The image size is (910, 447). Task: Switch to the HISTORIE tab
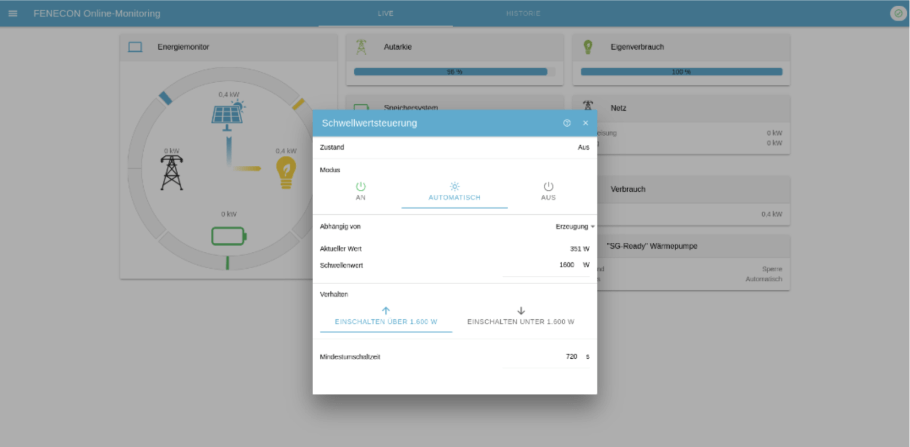523,13
